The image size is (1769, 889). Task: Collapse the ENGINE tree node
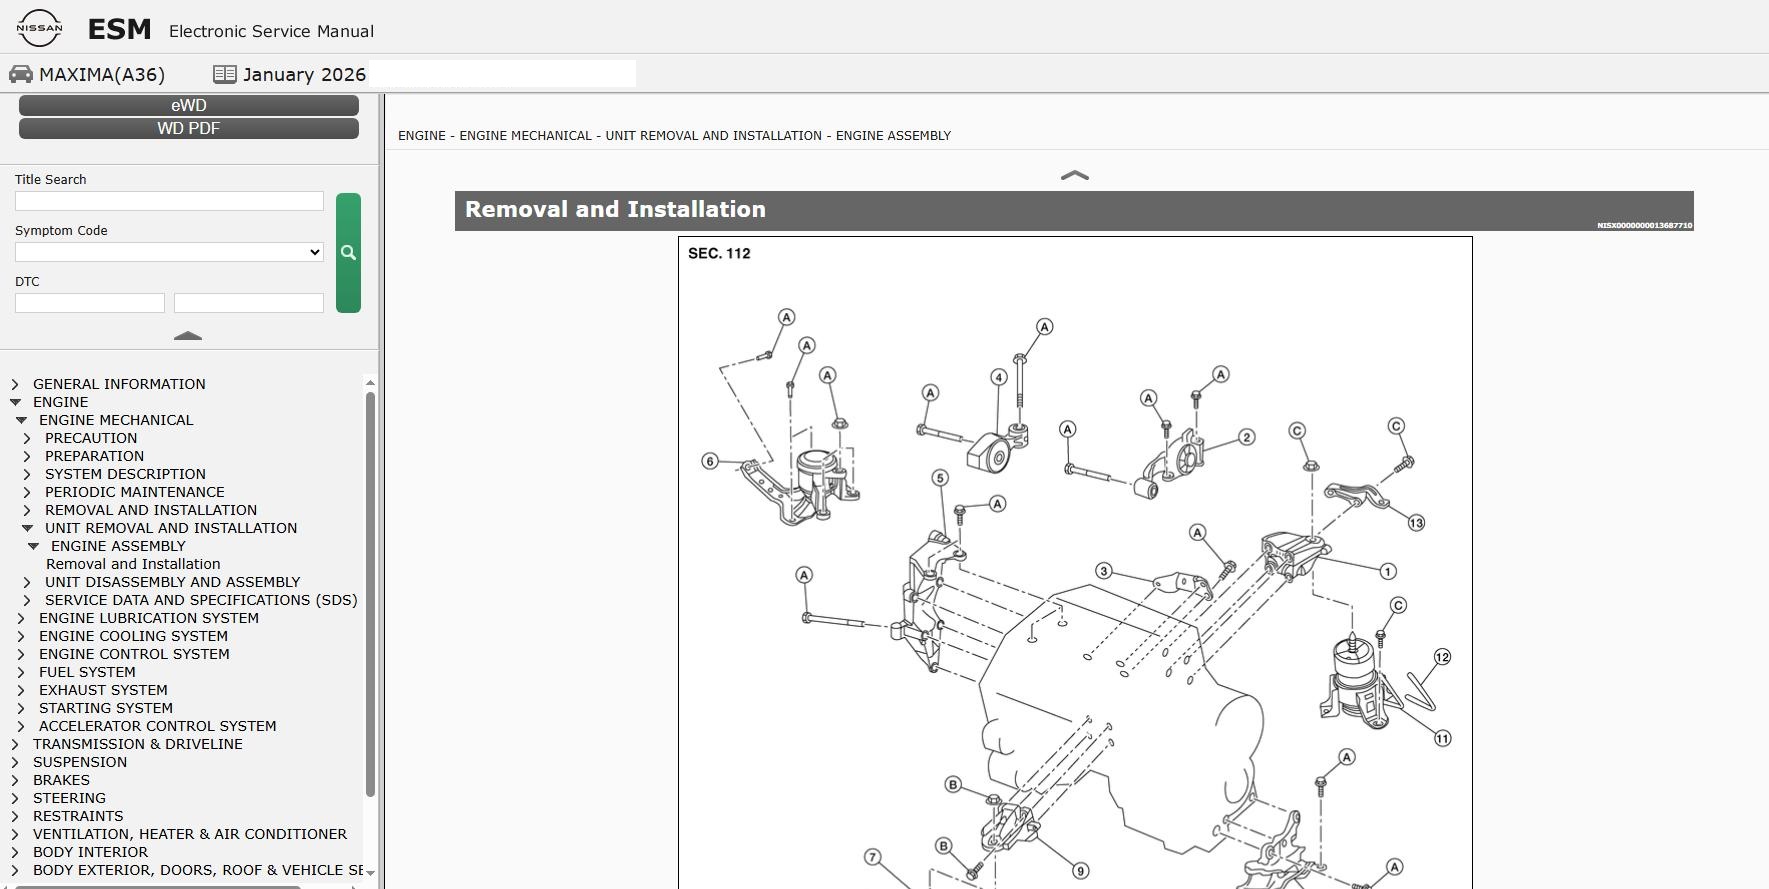[15, 402]
